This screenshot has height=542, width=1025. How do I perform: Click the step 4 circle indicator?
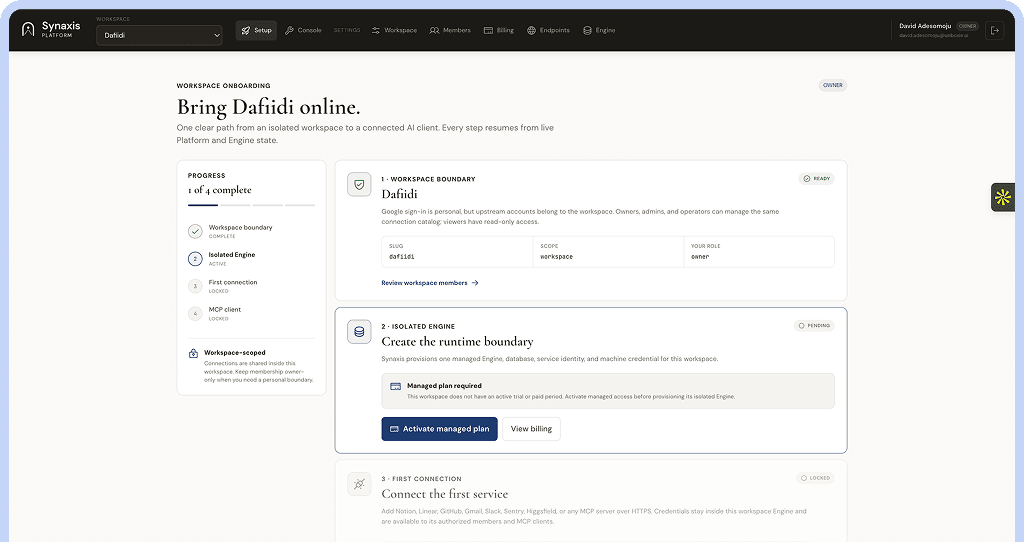point(195,314)
